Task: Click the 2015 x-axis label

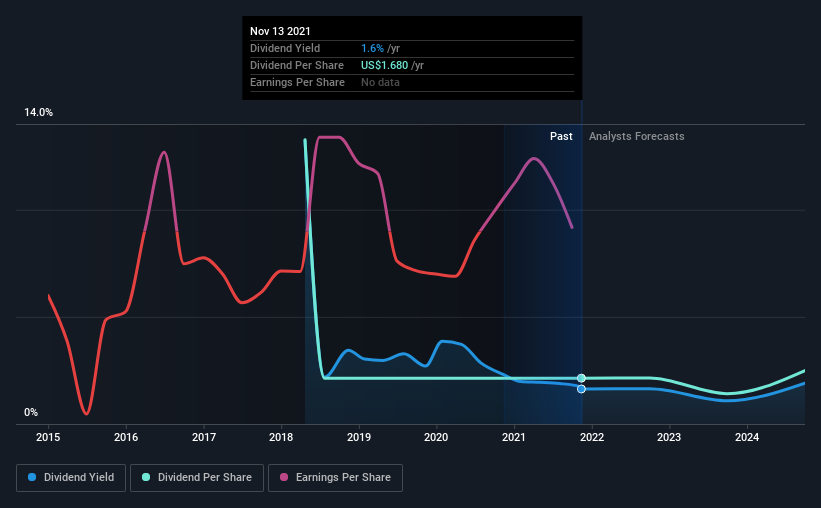Action: (48, 437)
